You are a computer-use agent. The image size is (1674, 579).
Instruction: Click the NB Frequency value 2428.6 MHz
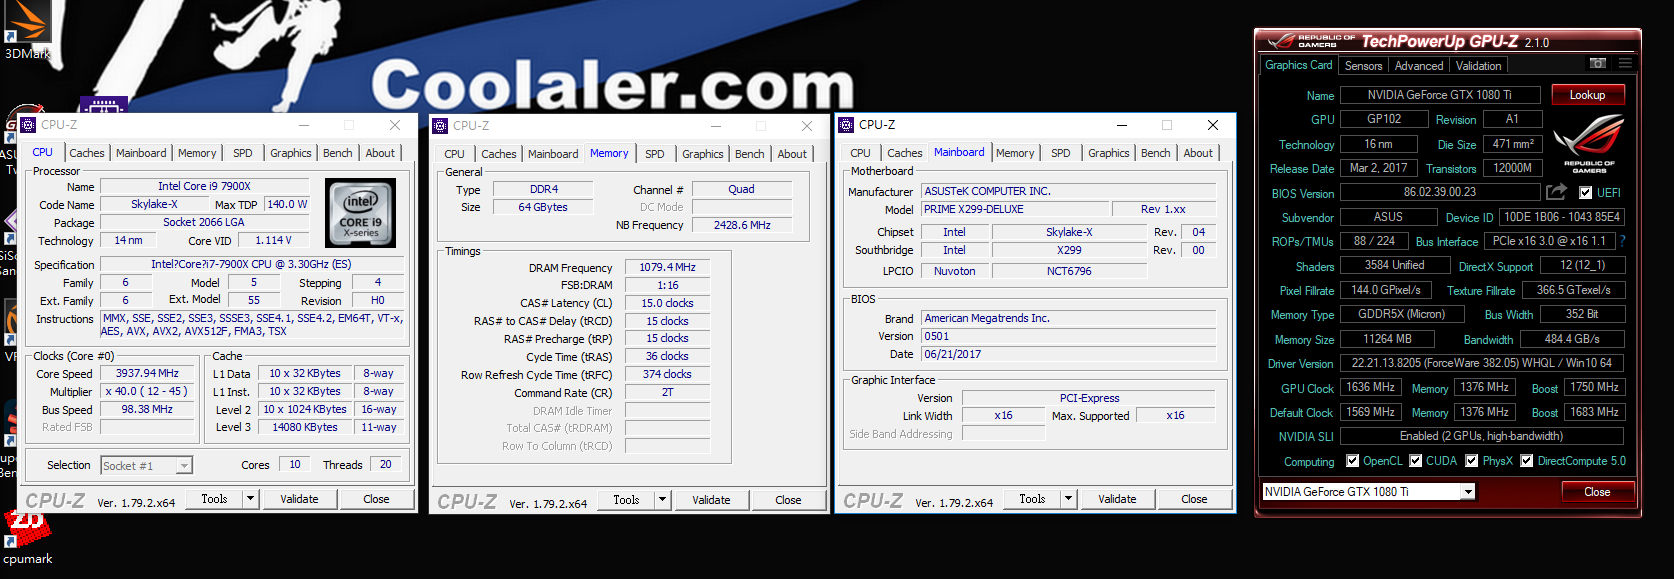point(742,225)
